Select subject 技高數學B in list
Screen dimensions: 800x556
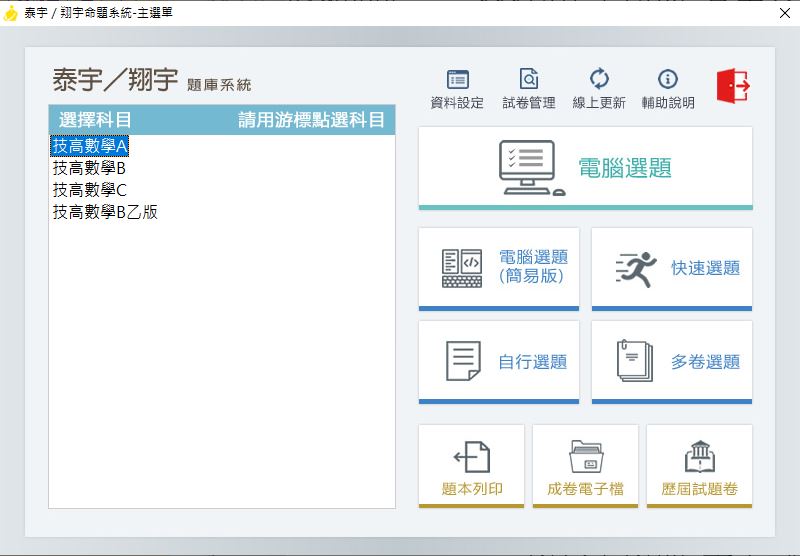click(x=89, y=168)
